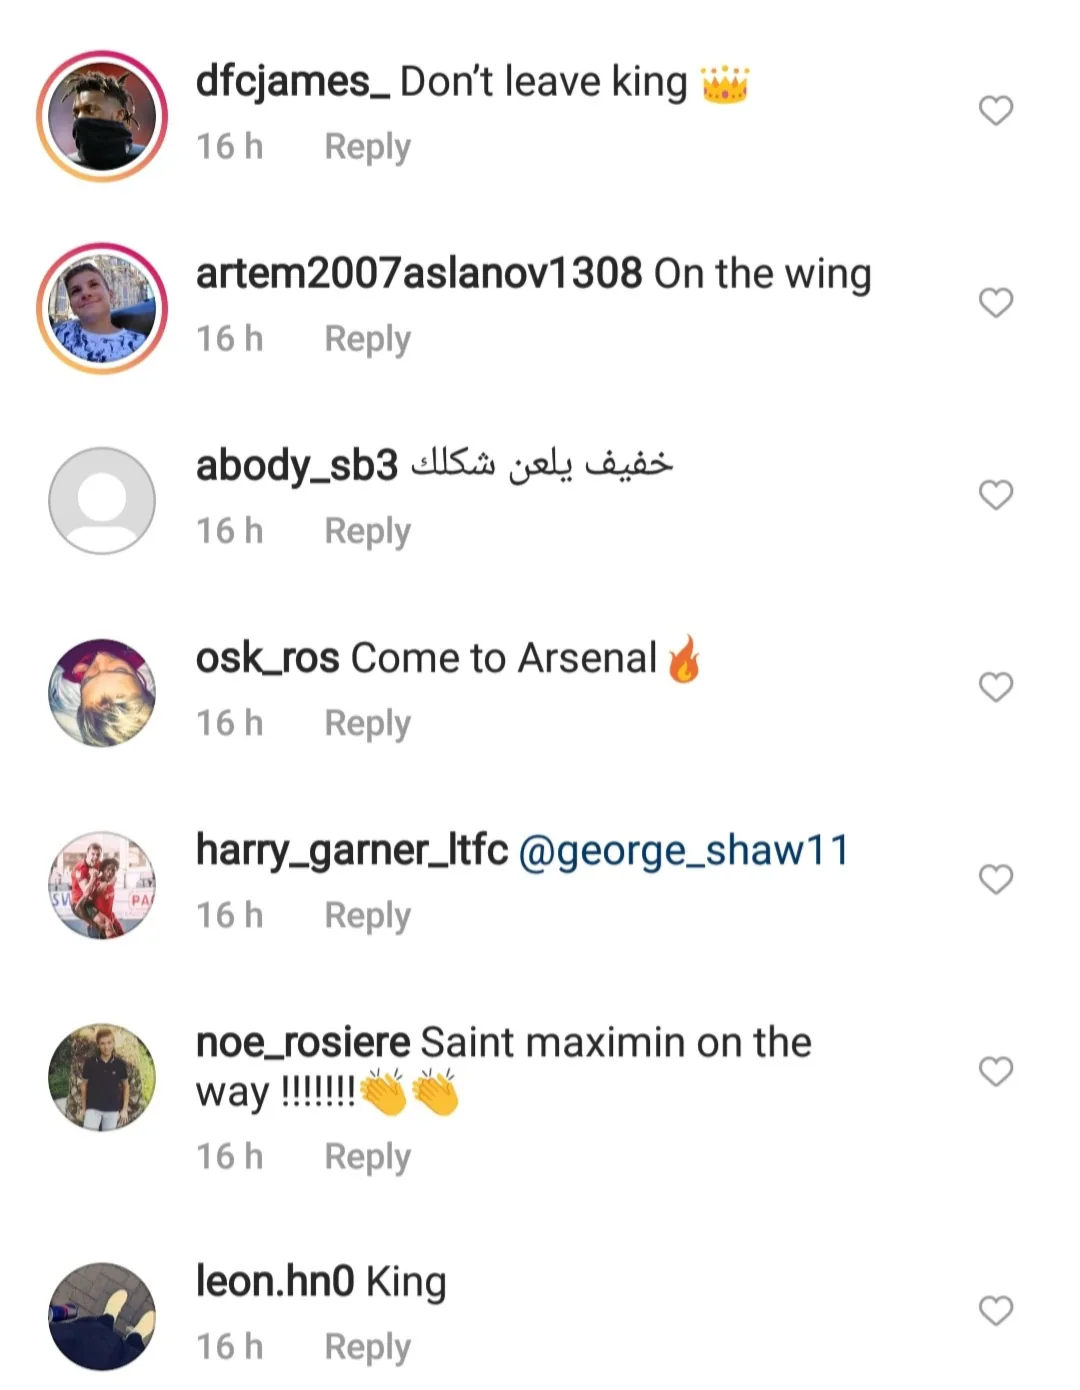Open noe_rosiere username profile

coord(302,1043)
